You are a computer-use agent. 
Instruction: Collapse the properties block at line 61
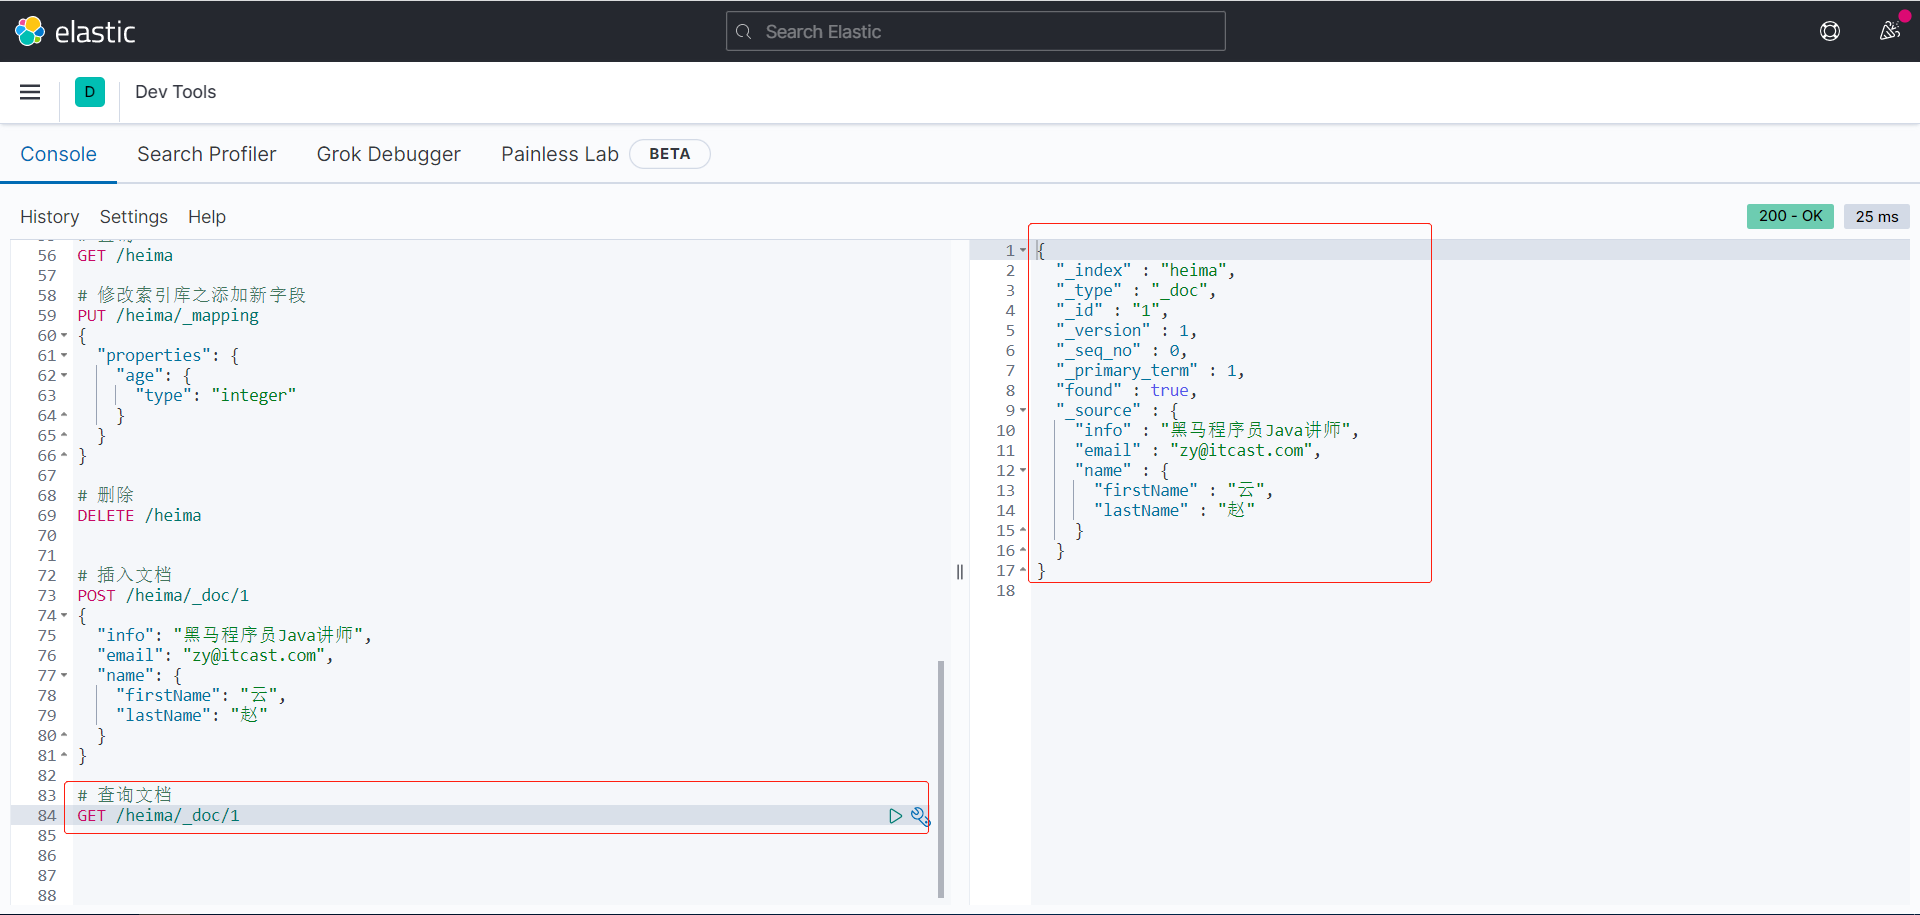tap(64, 356)
